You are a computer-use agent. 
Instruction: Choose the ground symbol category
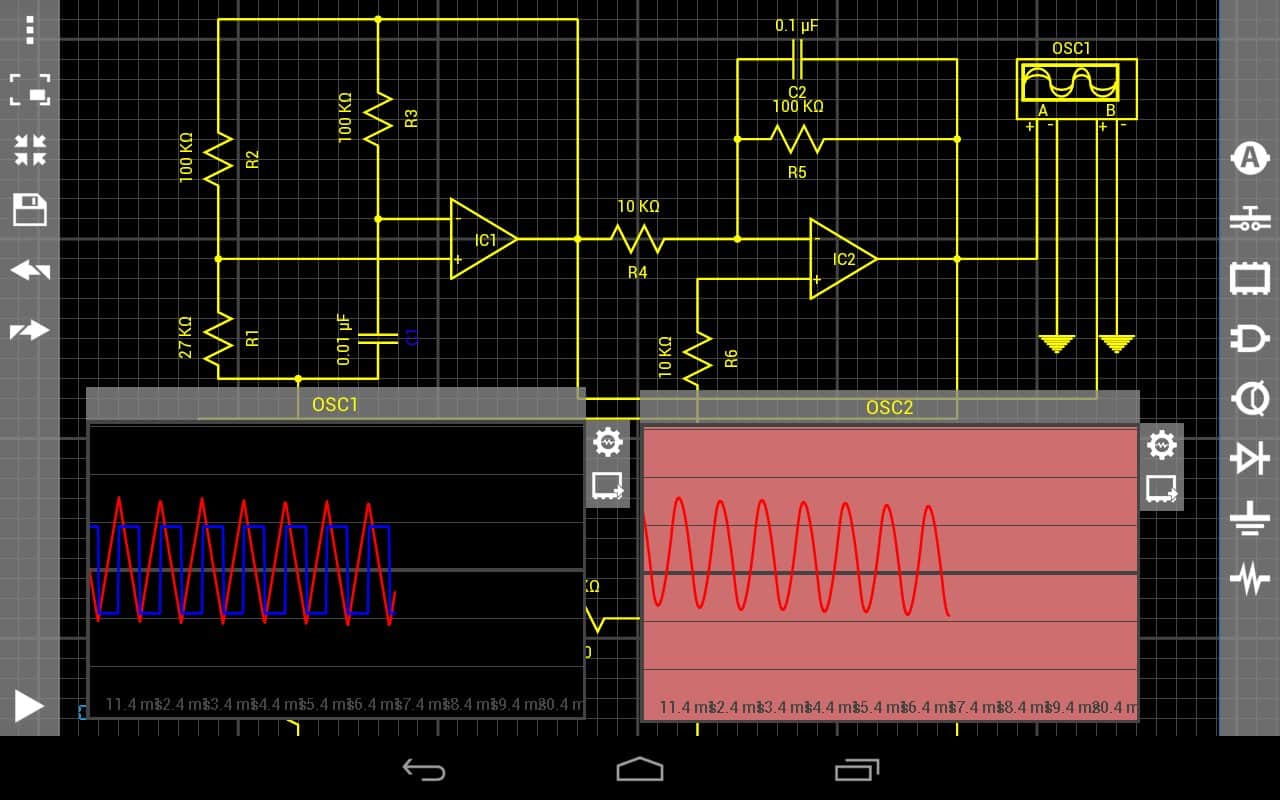click(1249, 519)
